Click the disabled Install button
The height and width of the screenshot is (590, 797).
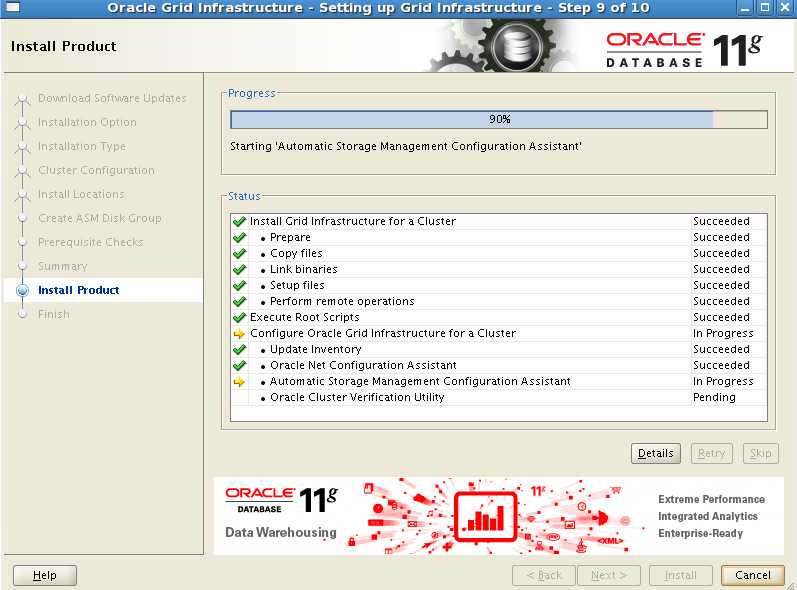tap(681, 575)
